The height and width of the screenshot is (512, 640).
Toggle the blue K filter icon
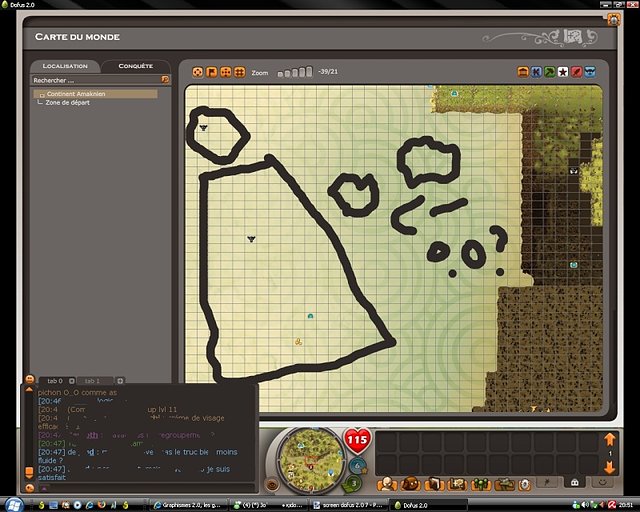click(x=536, y=72)
